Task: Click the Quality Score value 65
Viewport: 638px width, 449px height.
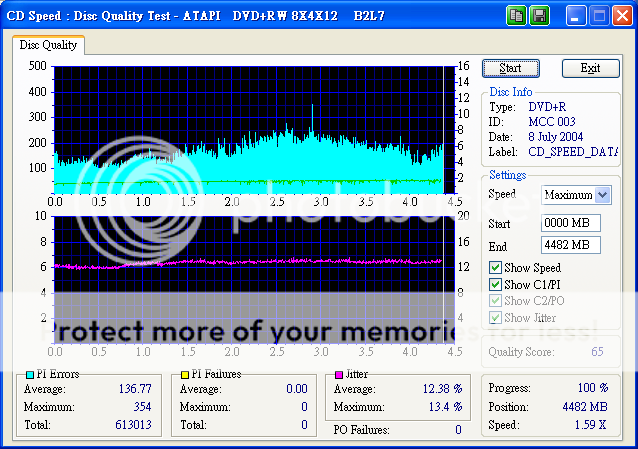Action: 596,352
